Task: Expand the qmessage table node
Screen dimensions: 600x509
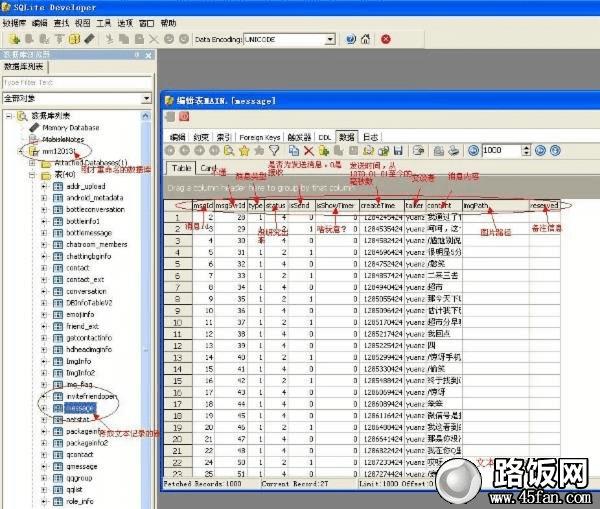Action: tap(44, 467)
